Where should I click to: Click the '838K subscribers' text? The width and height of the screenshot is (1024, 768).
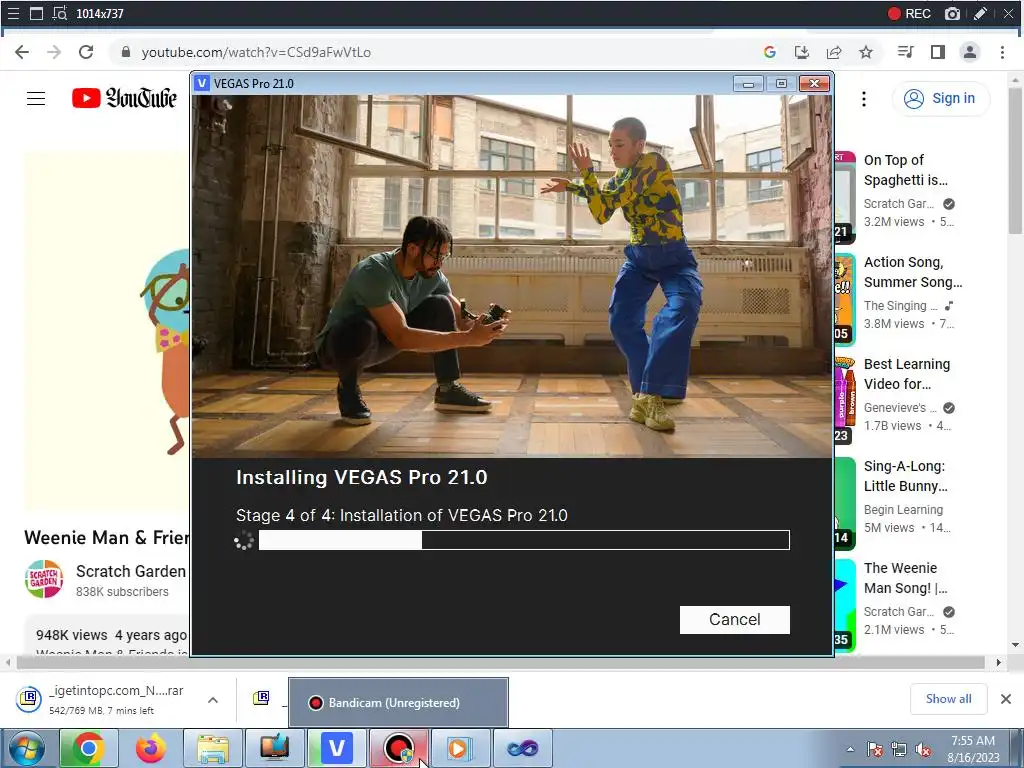[x=122, y=592]
